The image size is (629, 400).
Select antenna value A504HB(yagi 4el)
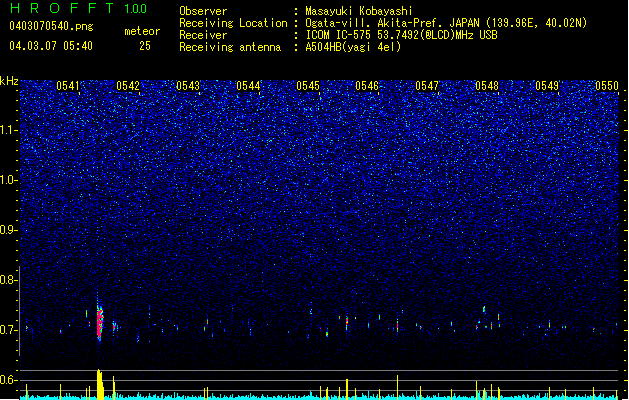[x=353, y=47]
